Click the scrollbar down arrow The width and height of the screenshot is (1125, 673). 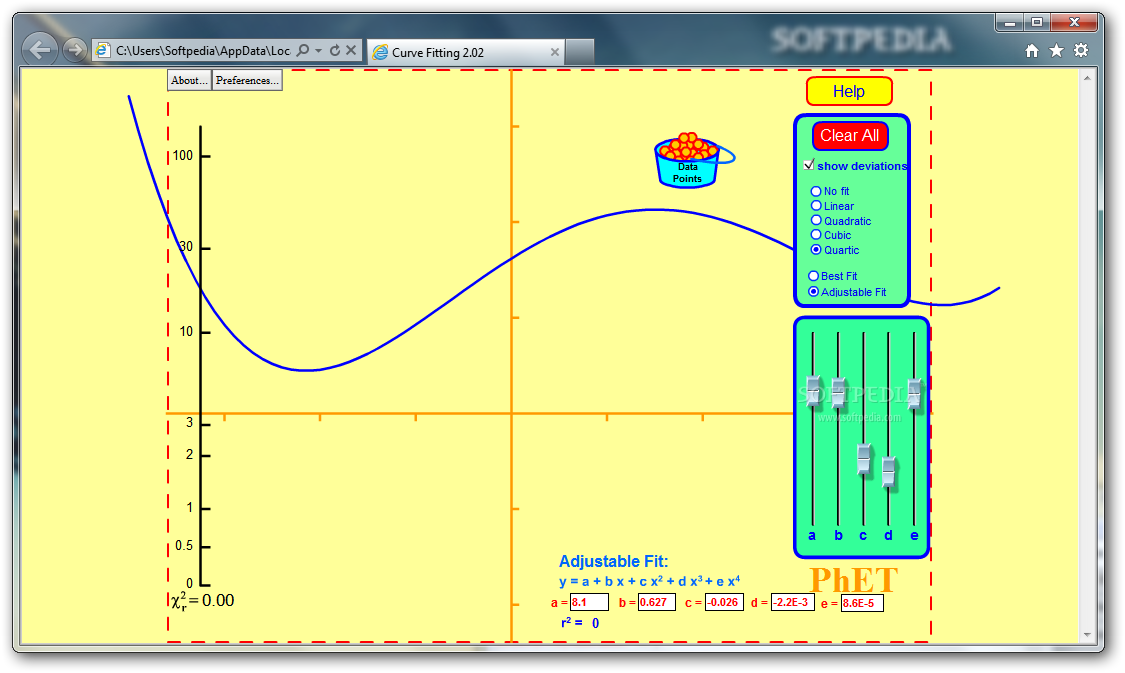tap(1087, 635)
